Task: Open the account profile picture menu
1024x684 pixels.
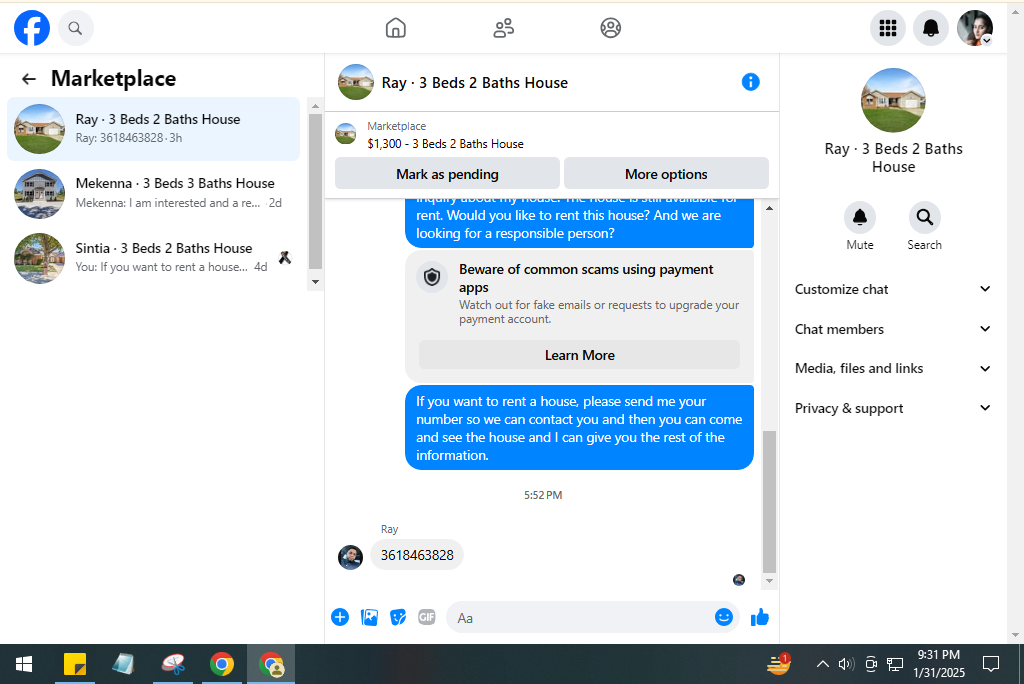Action: (x=975, y=28)
